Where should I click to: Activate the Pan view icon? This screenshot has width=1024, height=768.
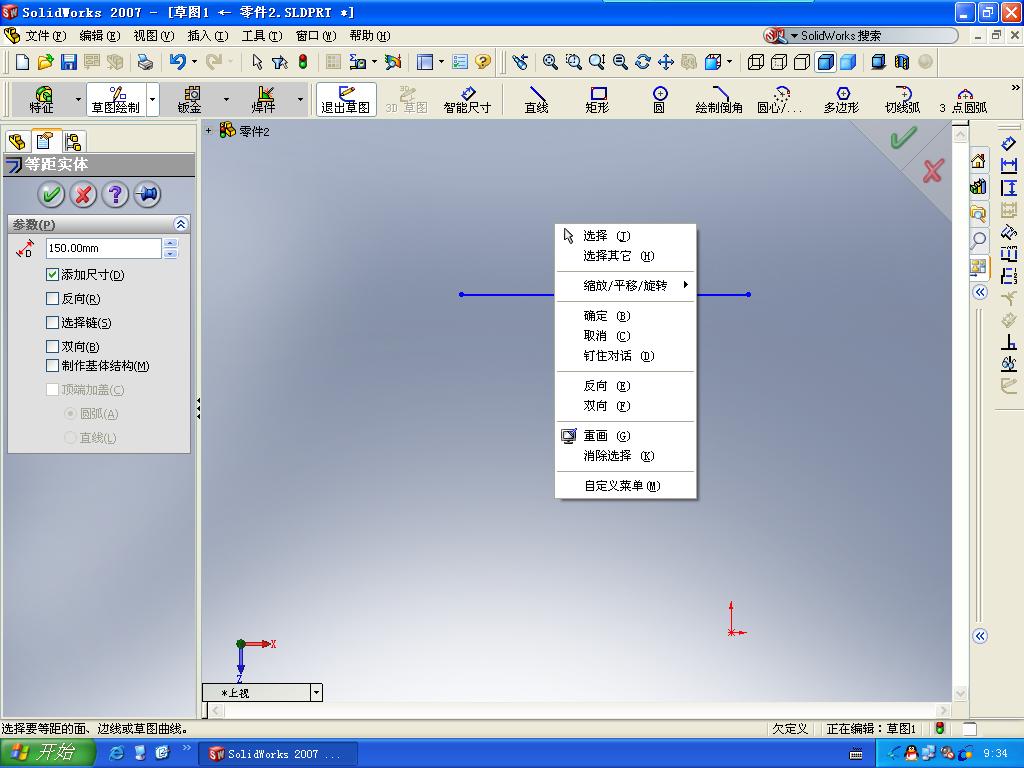coord(665,62)
